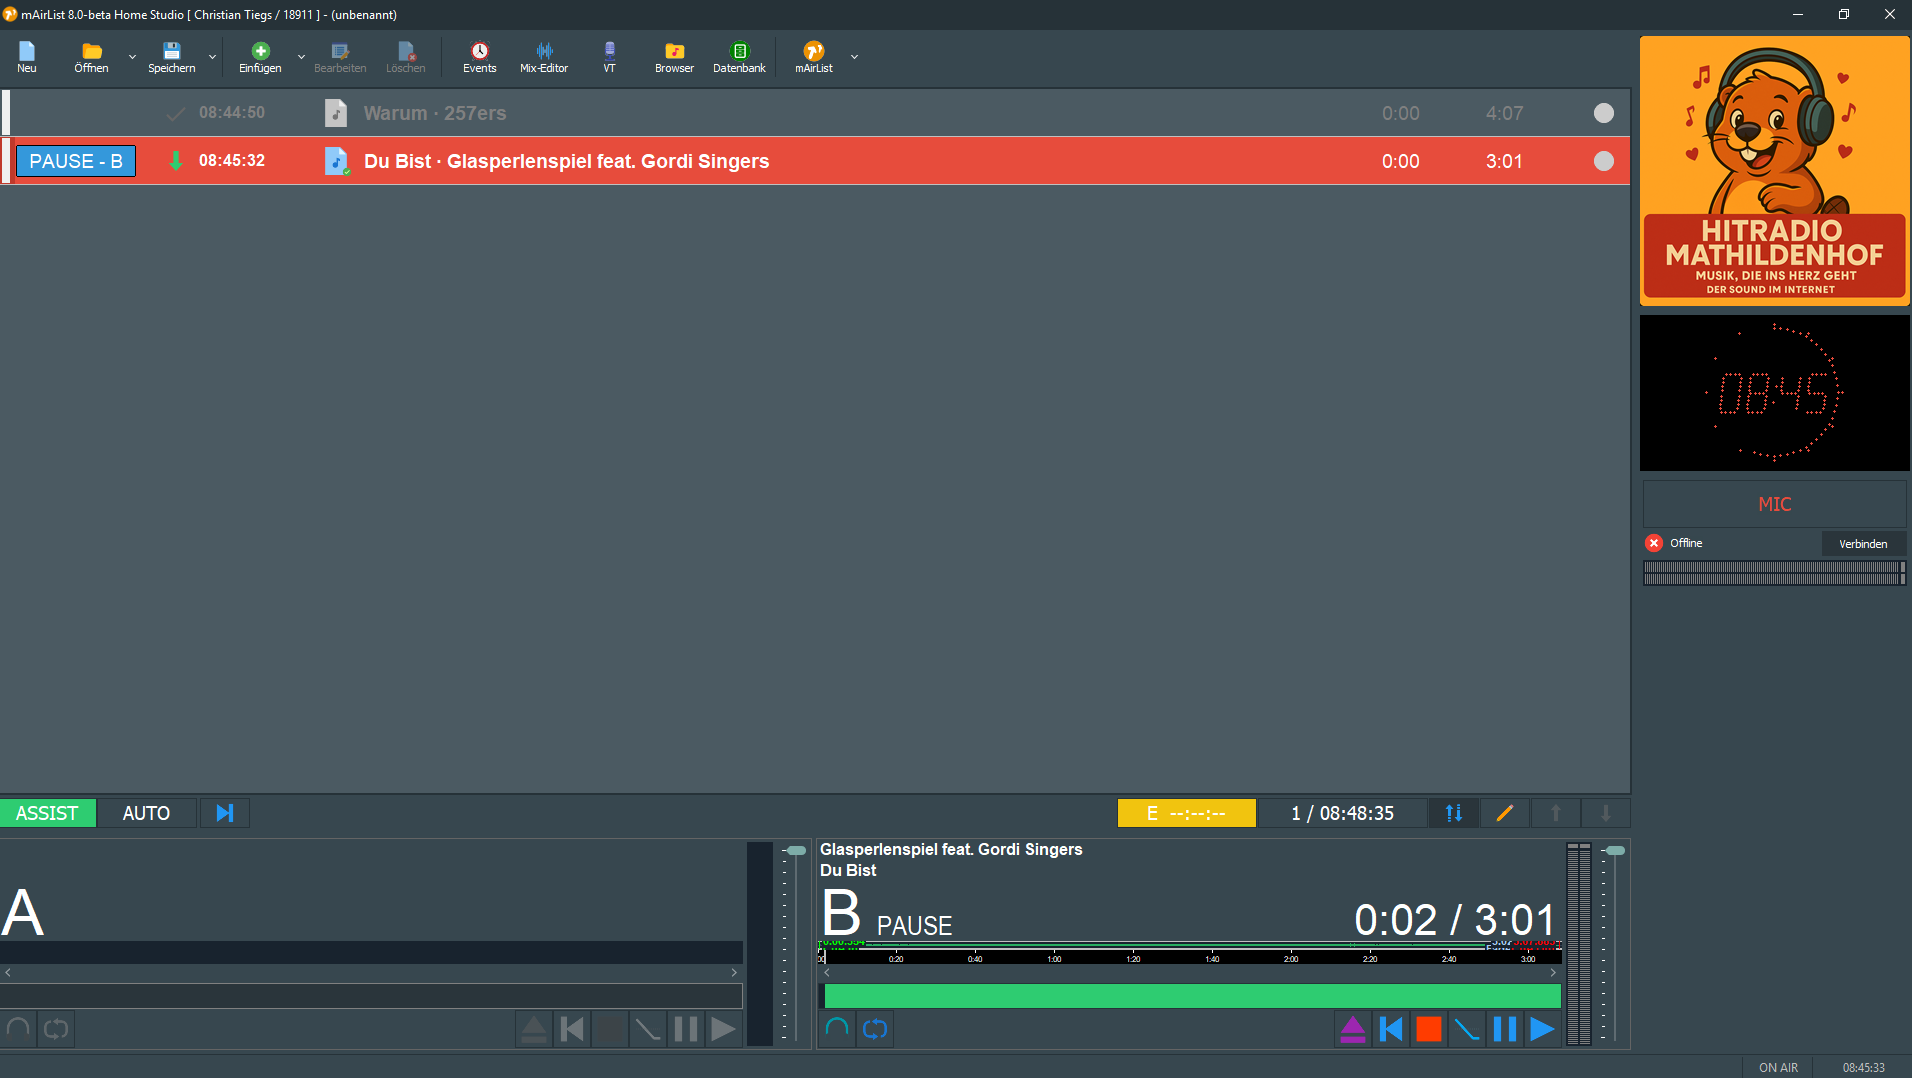Open the Mix-Editor tool
Viewport: 1912px width, 1078px height.
click(543, 57)
